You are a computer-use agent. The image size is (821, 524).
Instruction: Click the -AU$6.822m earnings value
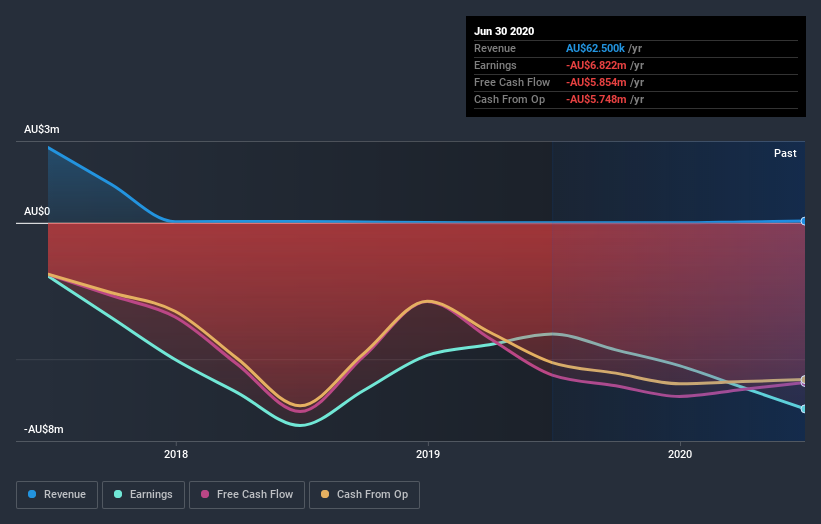(596, 65)
